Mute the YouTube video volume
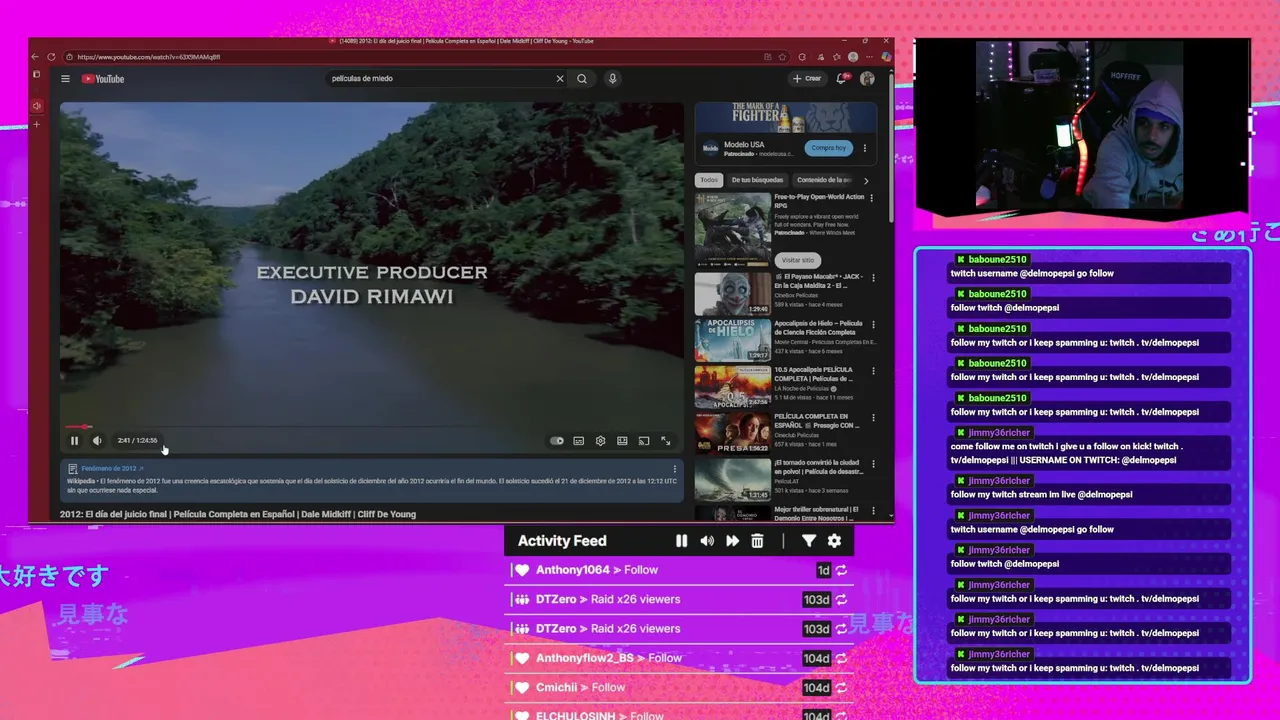1280x720 pixels. (97, 440)
